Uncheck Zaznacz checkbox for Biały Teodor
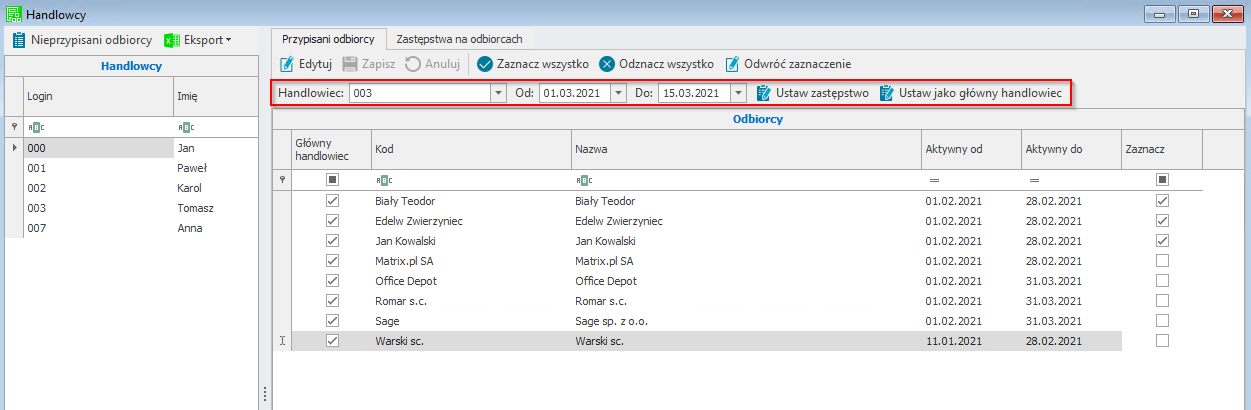The height and width of the screenshot is (410, 1251). tap(1162, 201)
